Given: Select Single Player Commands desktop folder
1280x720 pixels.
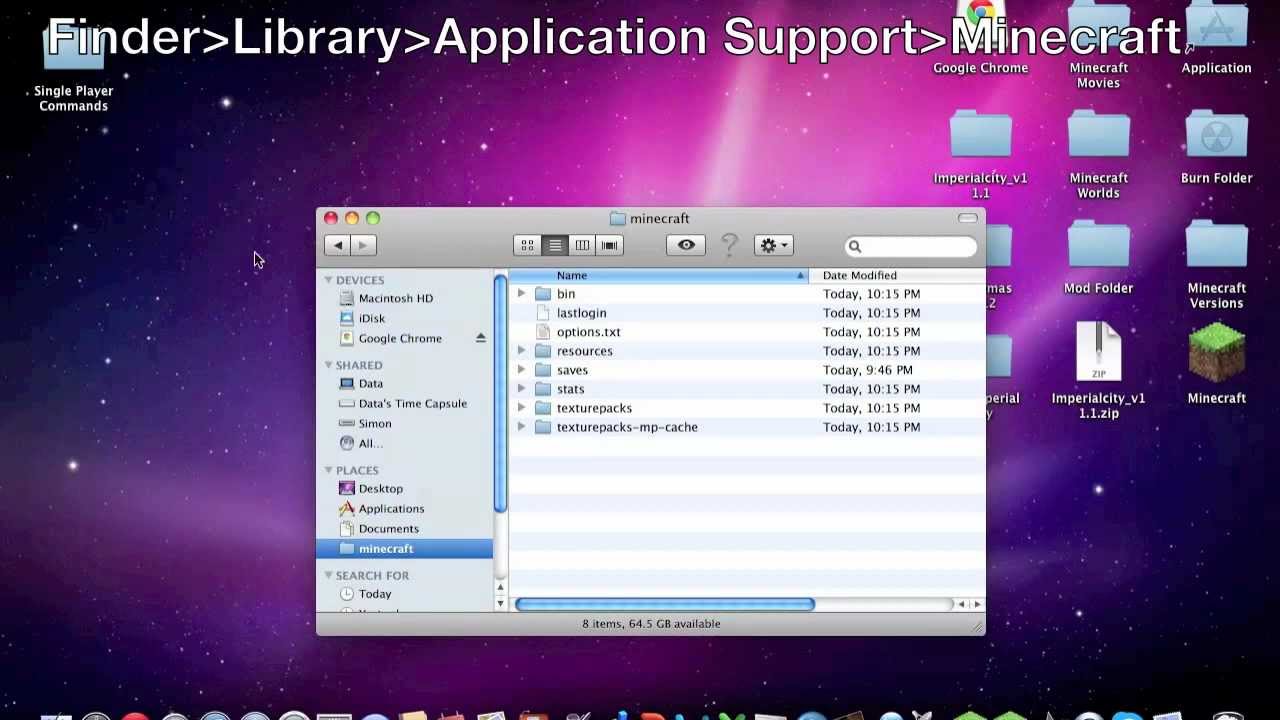Looking at the screenshot, I should [73, 68].
